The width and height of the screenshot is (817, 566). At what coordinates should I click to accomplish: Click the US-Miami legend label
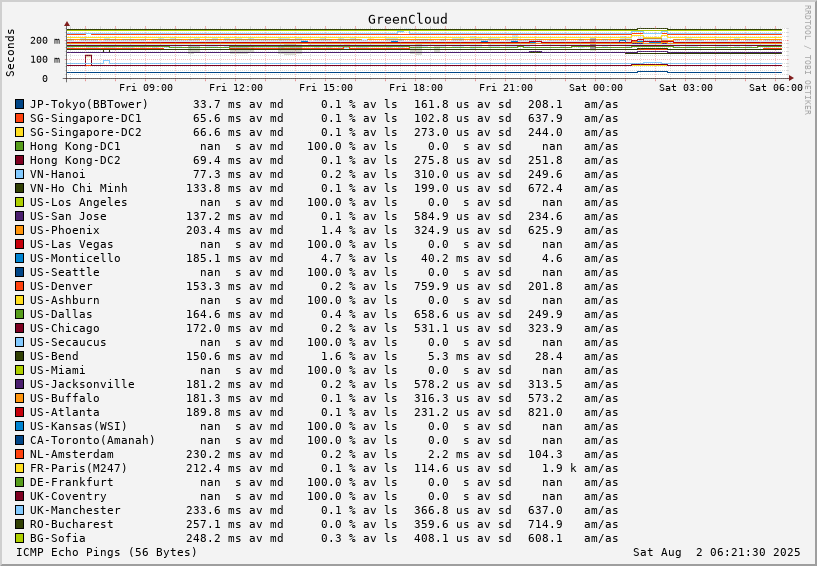click(58, 370)
